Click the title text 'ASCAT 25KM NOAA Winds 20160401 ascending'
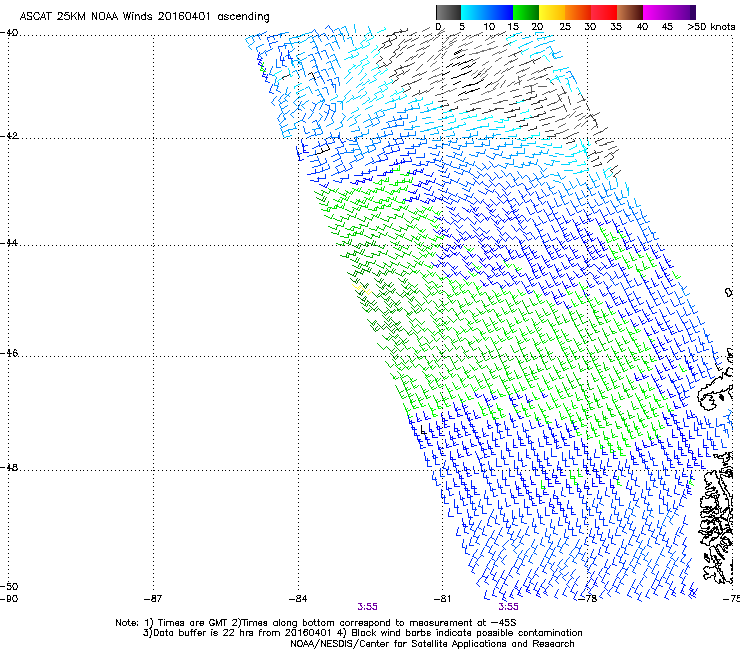Viewport: 740px width, 650px height. (x=144, y=17)
